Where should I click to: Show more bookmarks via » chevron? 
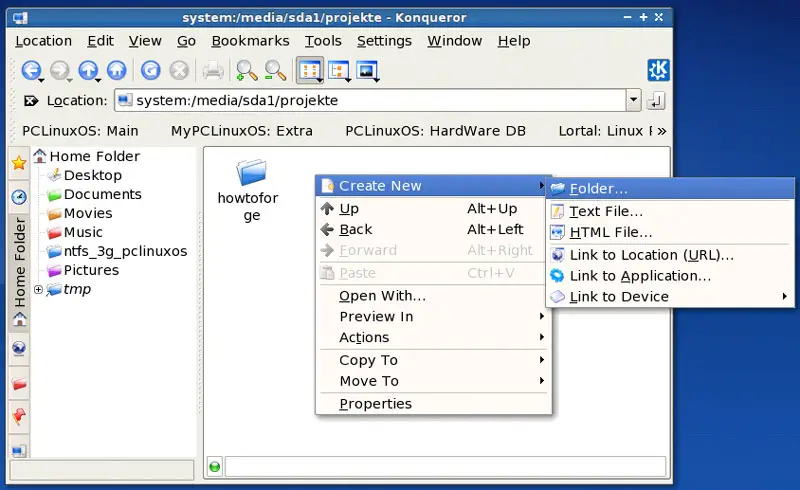click(662, 131)
